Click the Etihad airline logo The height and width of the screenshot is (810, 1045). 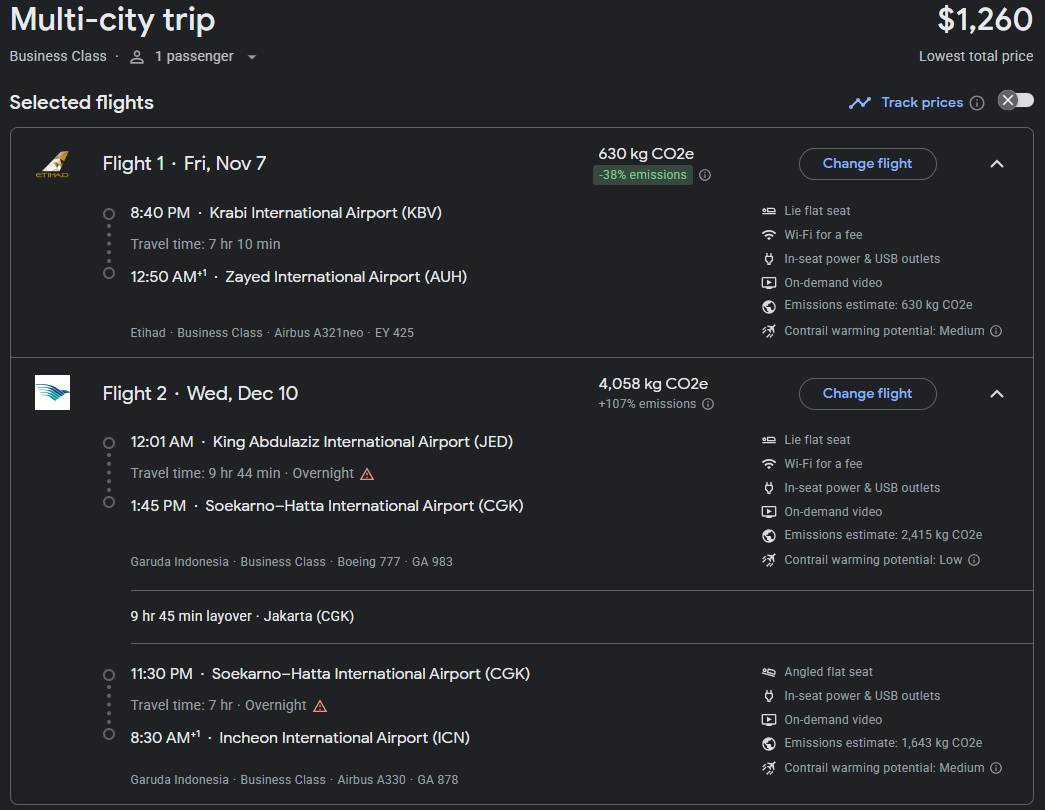pos(52,164)
